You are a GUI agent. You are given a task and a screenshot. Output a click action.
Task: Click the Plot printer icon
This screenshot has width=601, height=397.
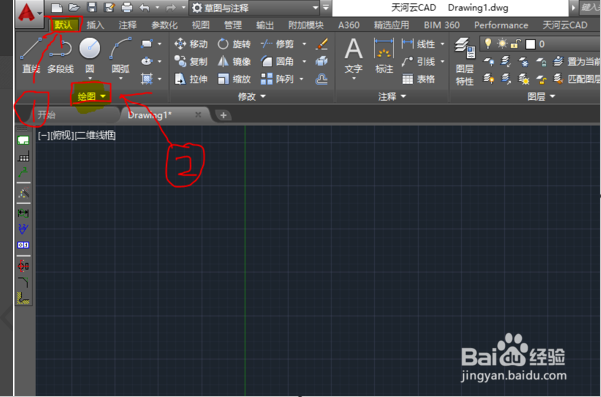(x=127, y=7)
